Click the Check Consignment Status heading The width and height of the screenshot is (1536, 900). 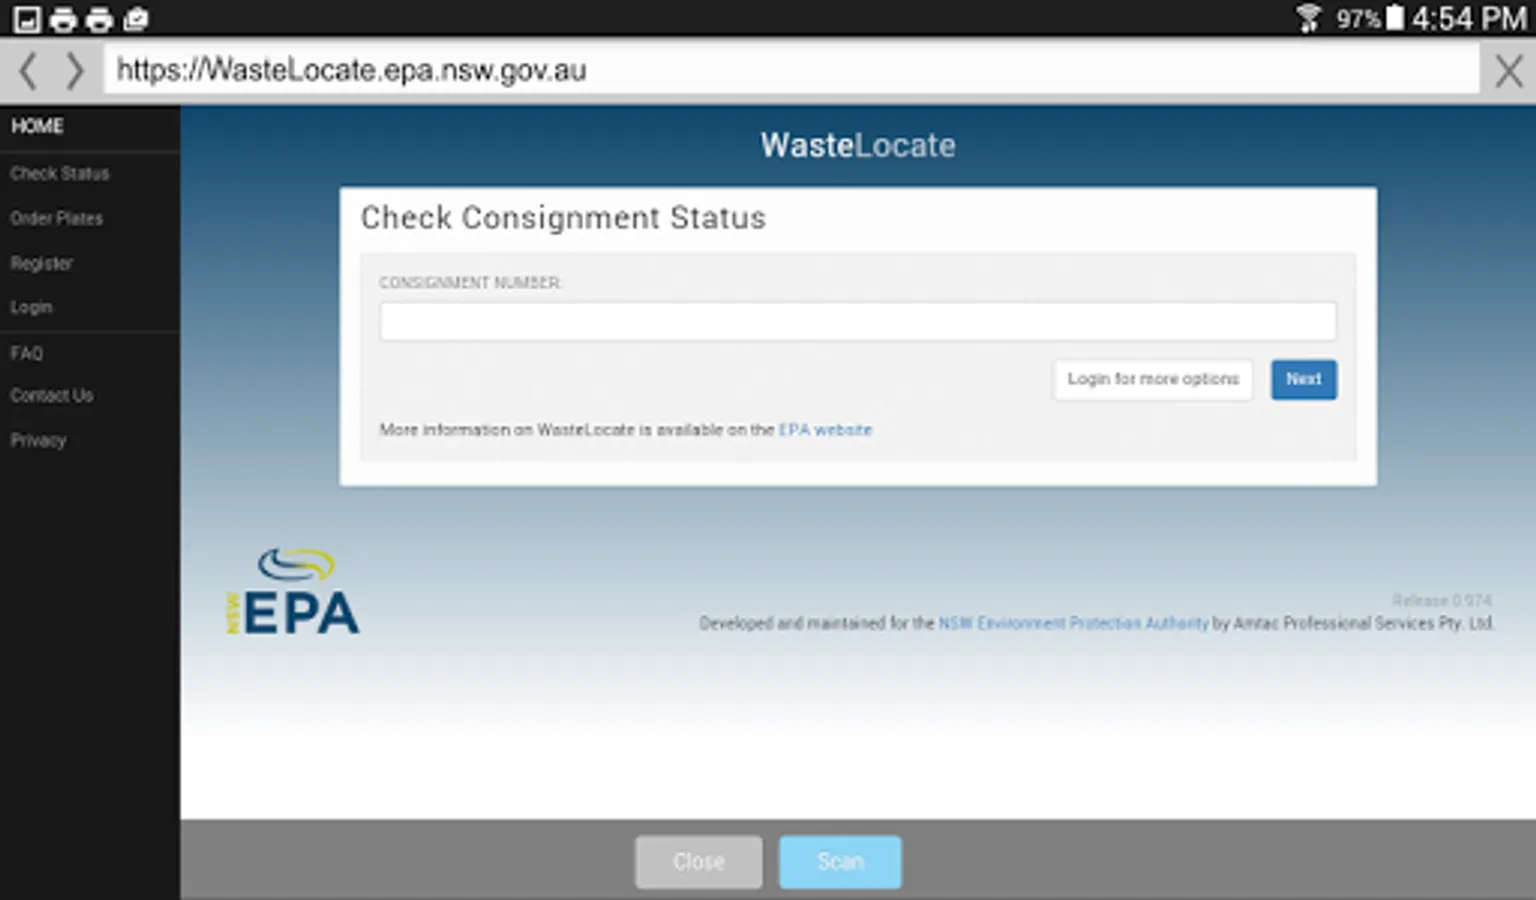pos(563,218)
